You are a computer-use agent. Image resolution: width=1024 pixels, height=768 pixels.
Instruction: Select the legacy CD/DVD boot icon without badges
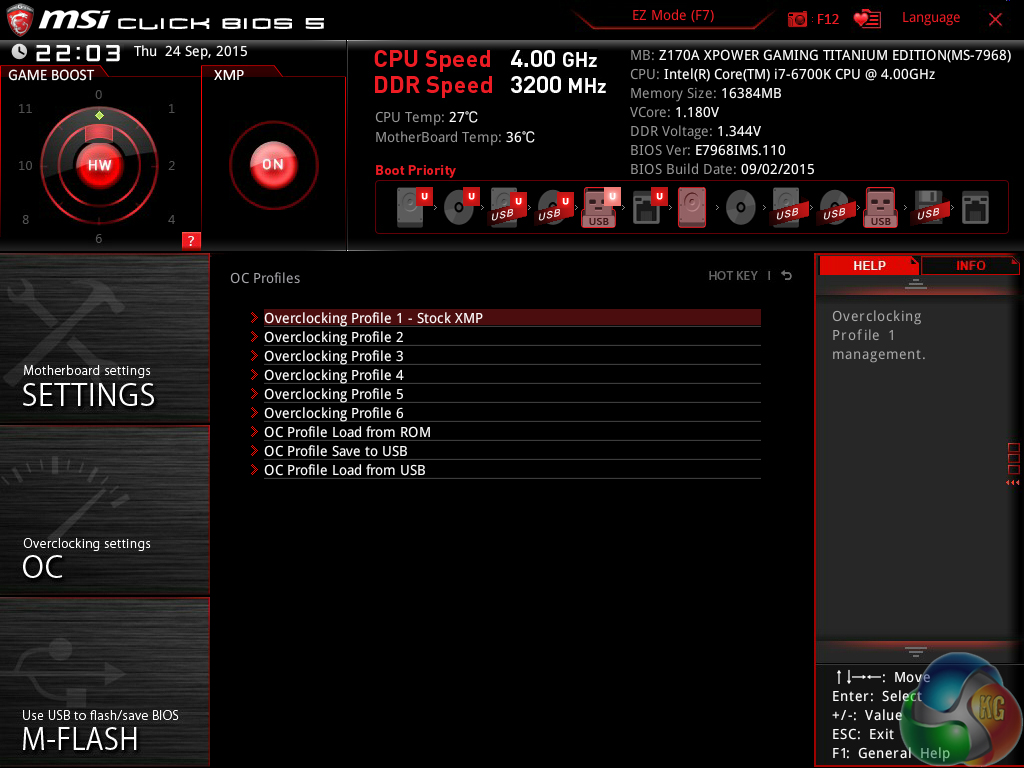741,207
